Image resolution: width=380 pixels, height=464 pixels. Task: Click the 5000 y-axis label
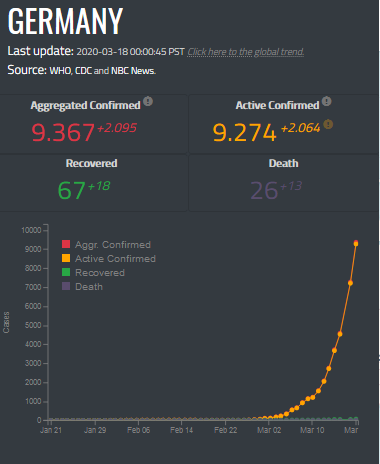point(33,325)
